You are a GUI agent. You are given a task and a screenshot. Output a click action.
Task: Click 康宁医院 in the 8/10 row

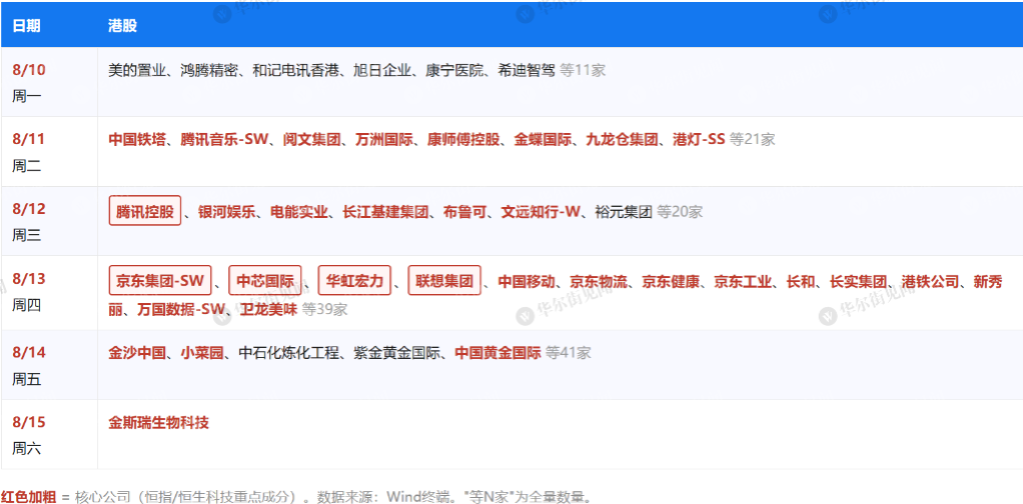click(x=453, y=70)
